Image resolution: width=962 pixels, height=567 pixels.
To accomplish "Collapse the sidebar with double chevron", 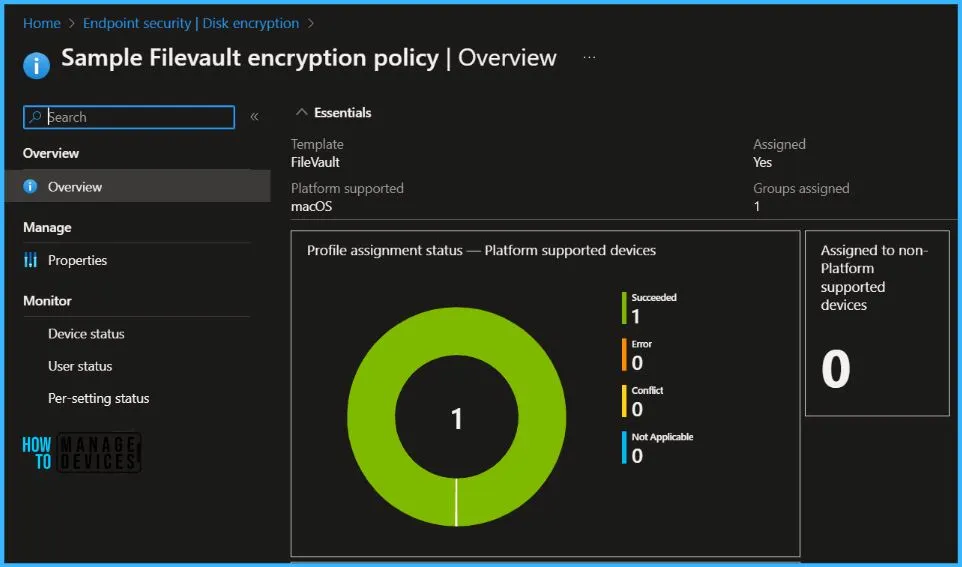I will pos(254,117).
